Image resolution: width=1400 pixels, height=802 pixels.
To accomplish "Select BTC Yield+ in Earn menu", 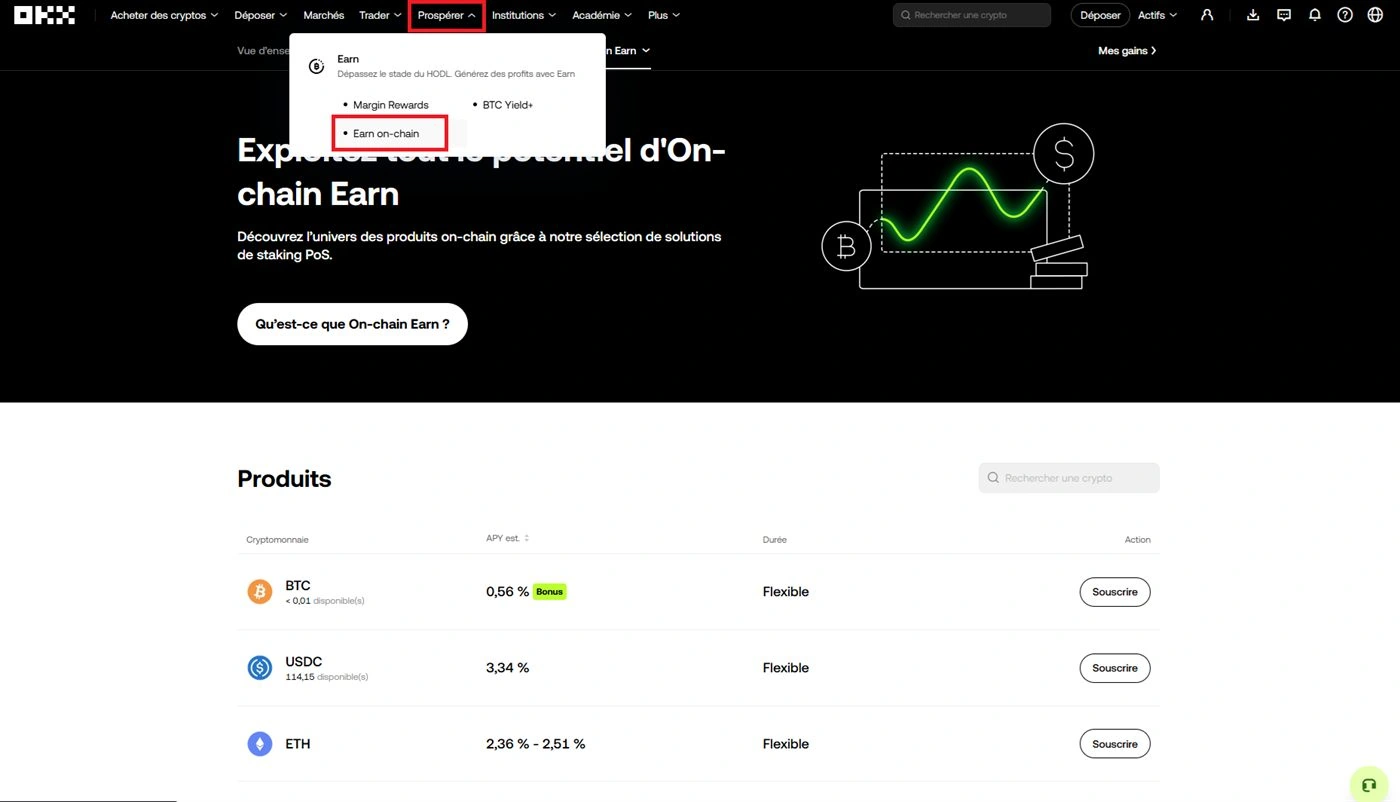I will click(507, 105).
